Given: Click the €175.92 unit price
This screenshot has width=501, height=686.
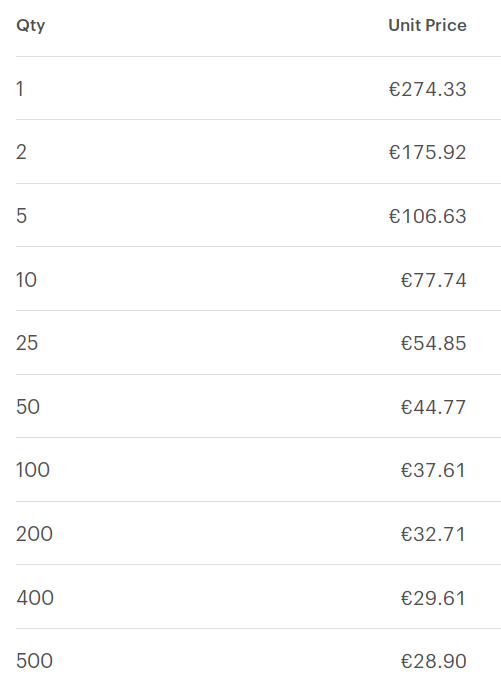Looking at the screenshot, I should [x=427, y=153].
